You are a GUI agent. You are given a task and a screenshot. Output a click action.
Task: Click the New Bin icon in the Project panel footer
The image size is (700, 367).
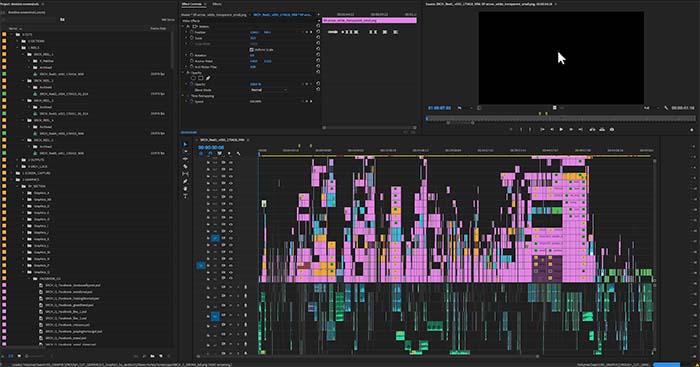click(x=153, y=356)
